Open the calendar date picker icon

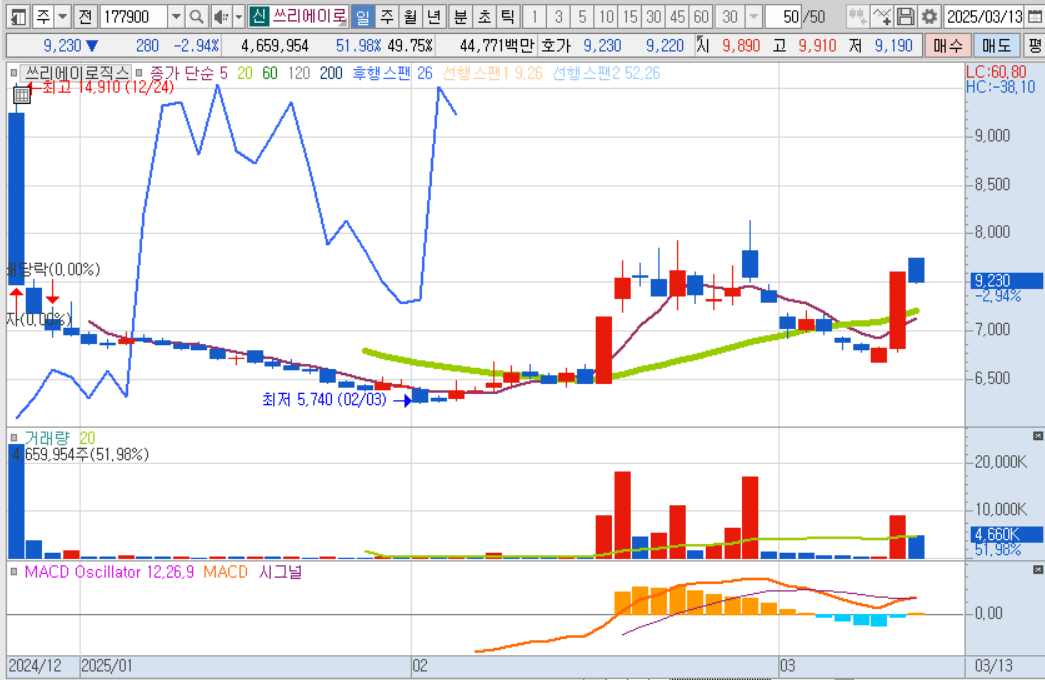1034,17
